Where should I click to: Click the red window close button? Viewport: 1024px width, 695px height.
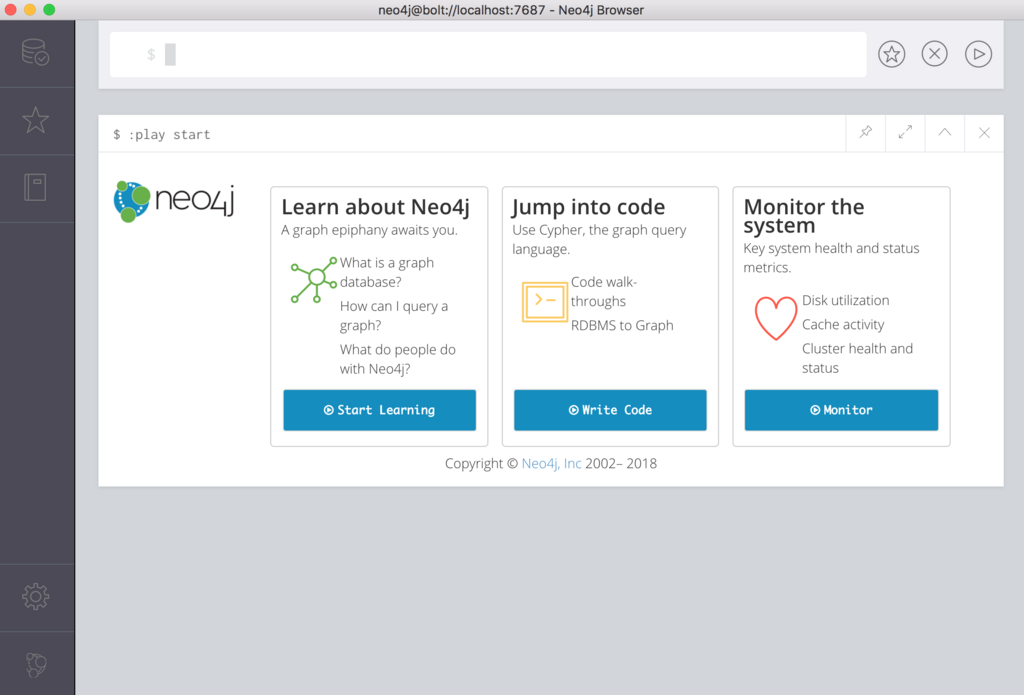(x=10, y=10)
